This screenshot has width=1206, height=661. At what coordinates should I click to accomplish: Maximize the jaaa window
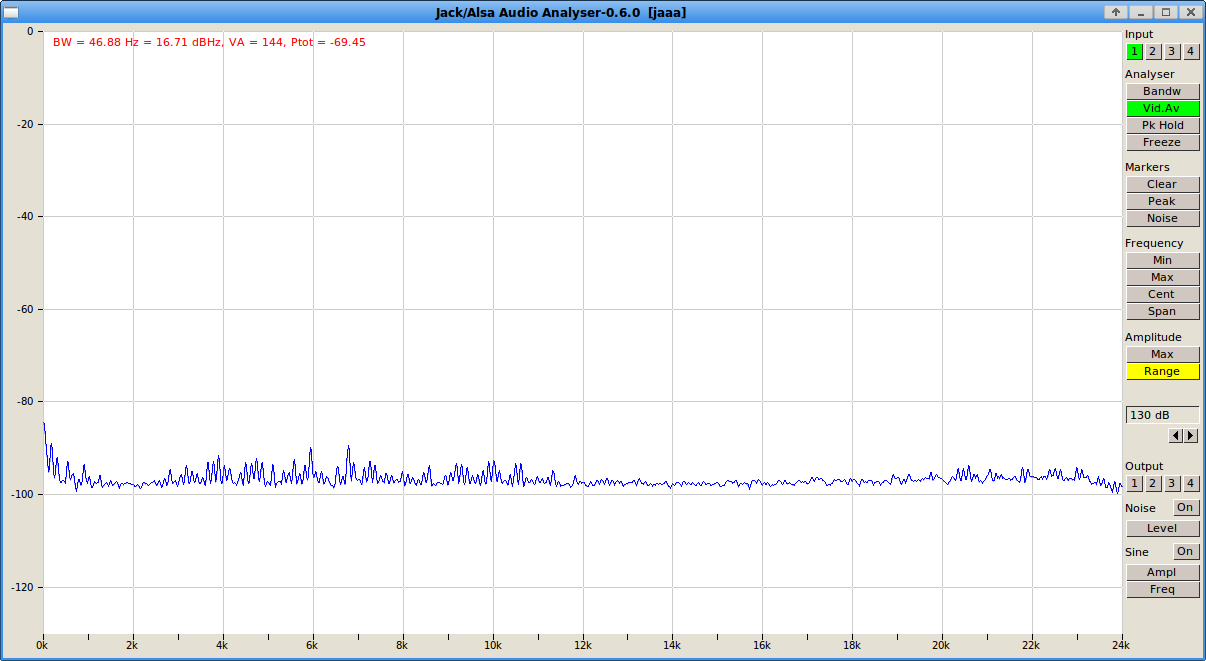[1165, 12]
